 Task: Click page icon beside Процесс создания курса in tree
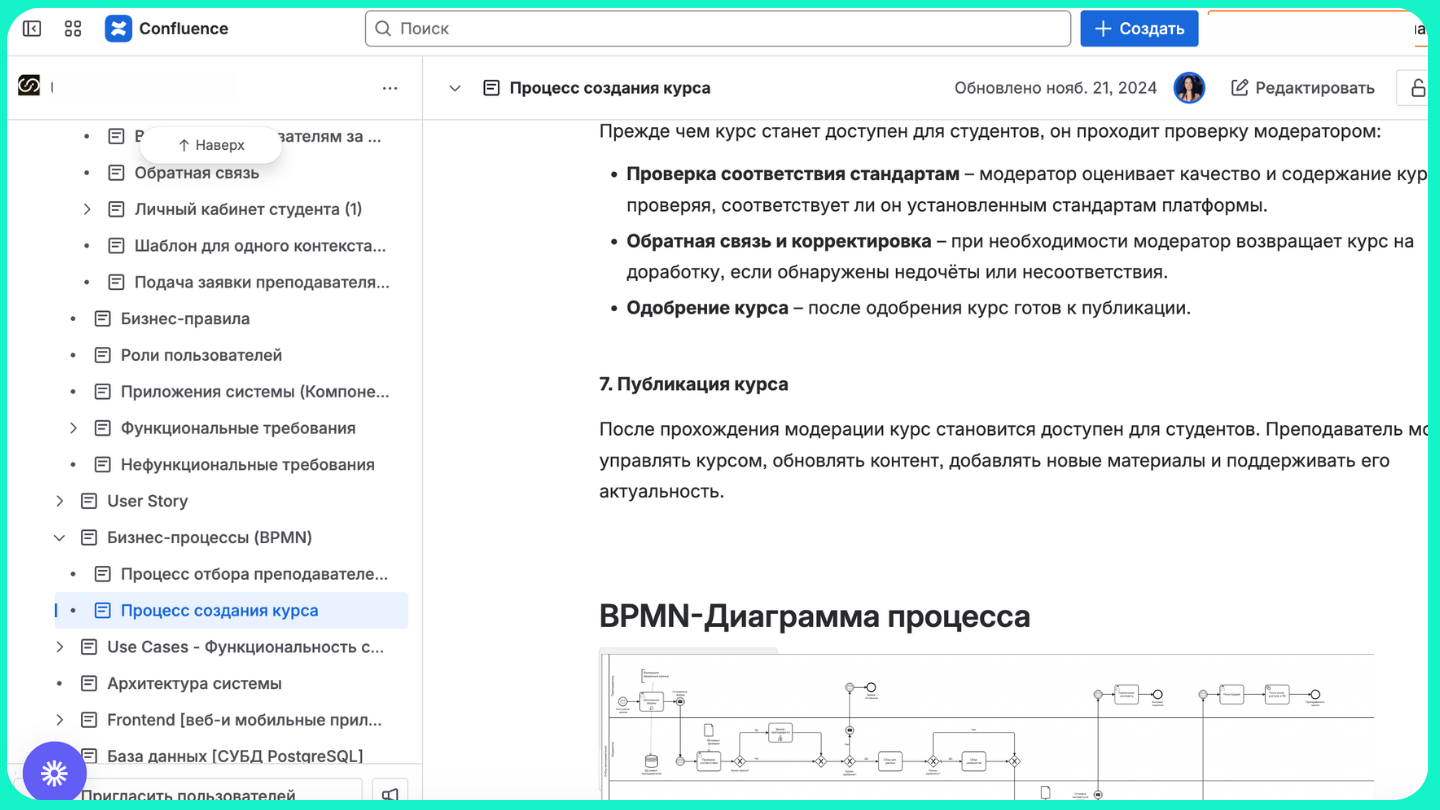pos(102,611)
